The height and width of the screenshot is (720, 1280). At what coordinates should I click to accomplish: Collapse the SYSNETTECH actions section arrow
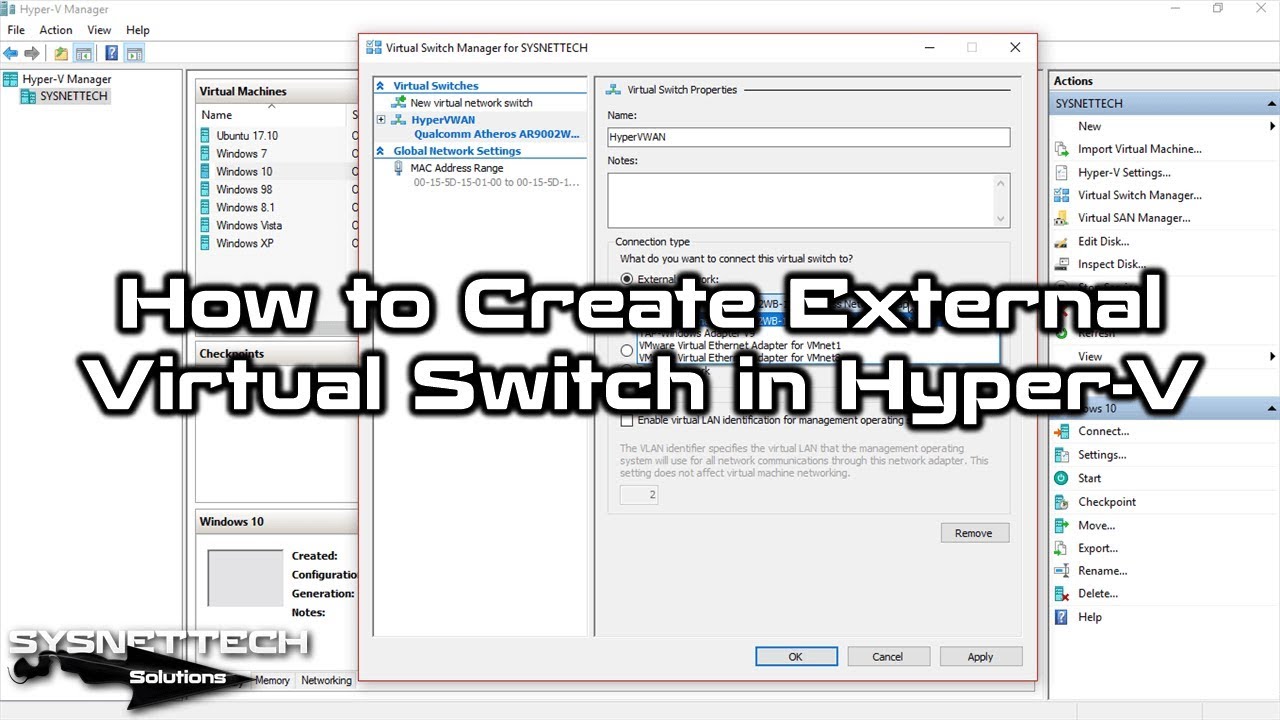[1272, 103]
